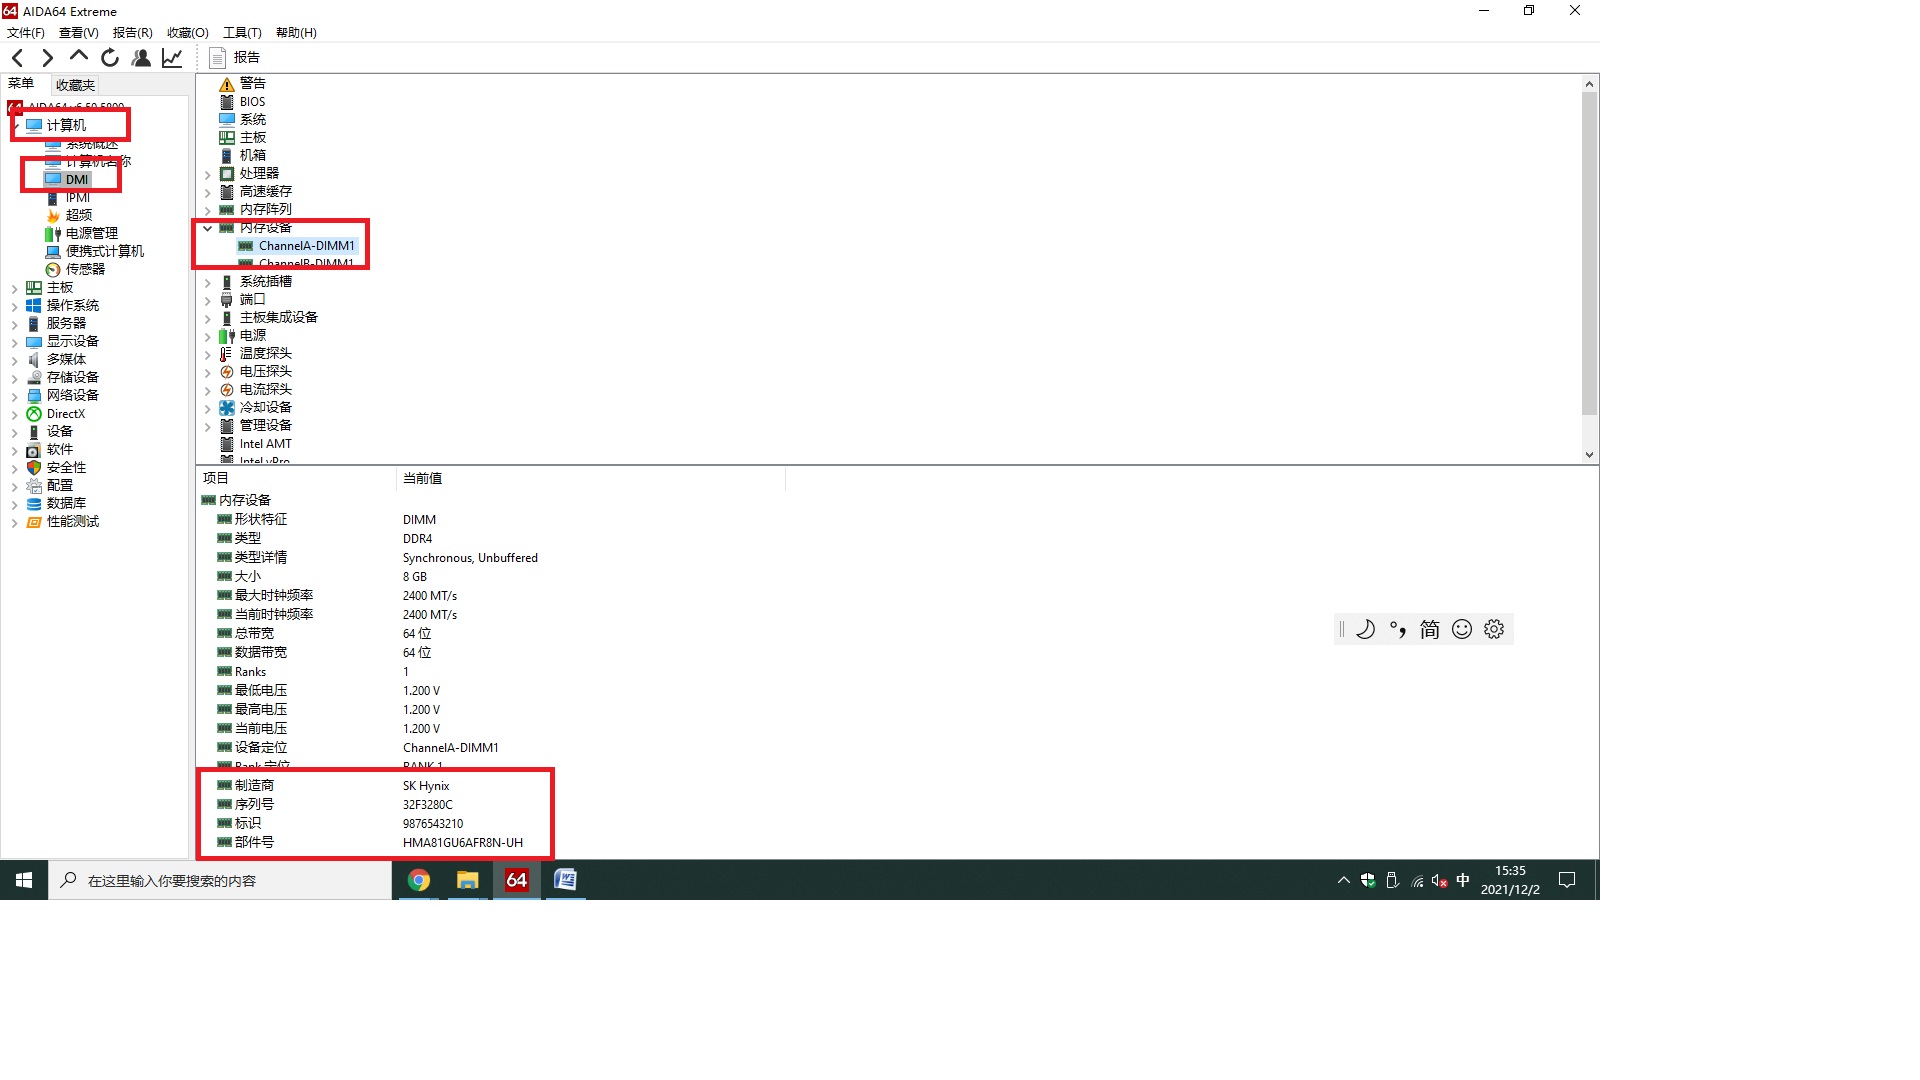
Task: Open AIDA64 icon in the taskbar
Action: pos(516,880)
